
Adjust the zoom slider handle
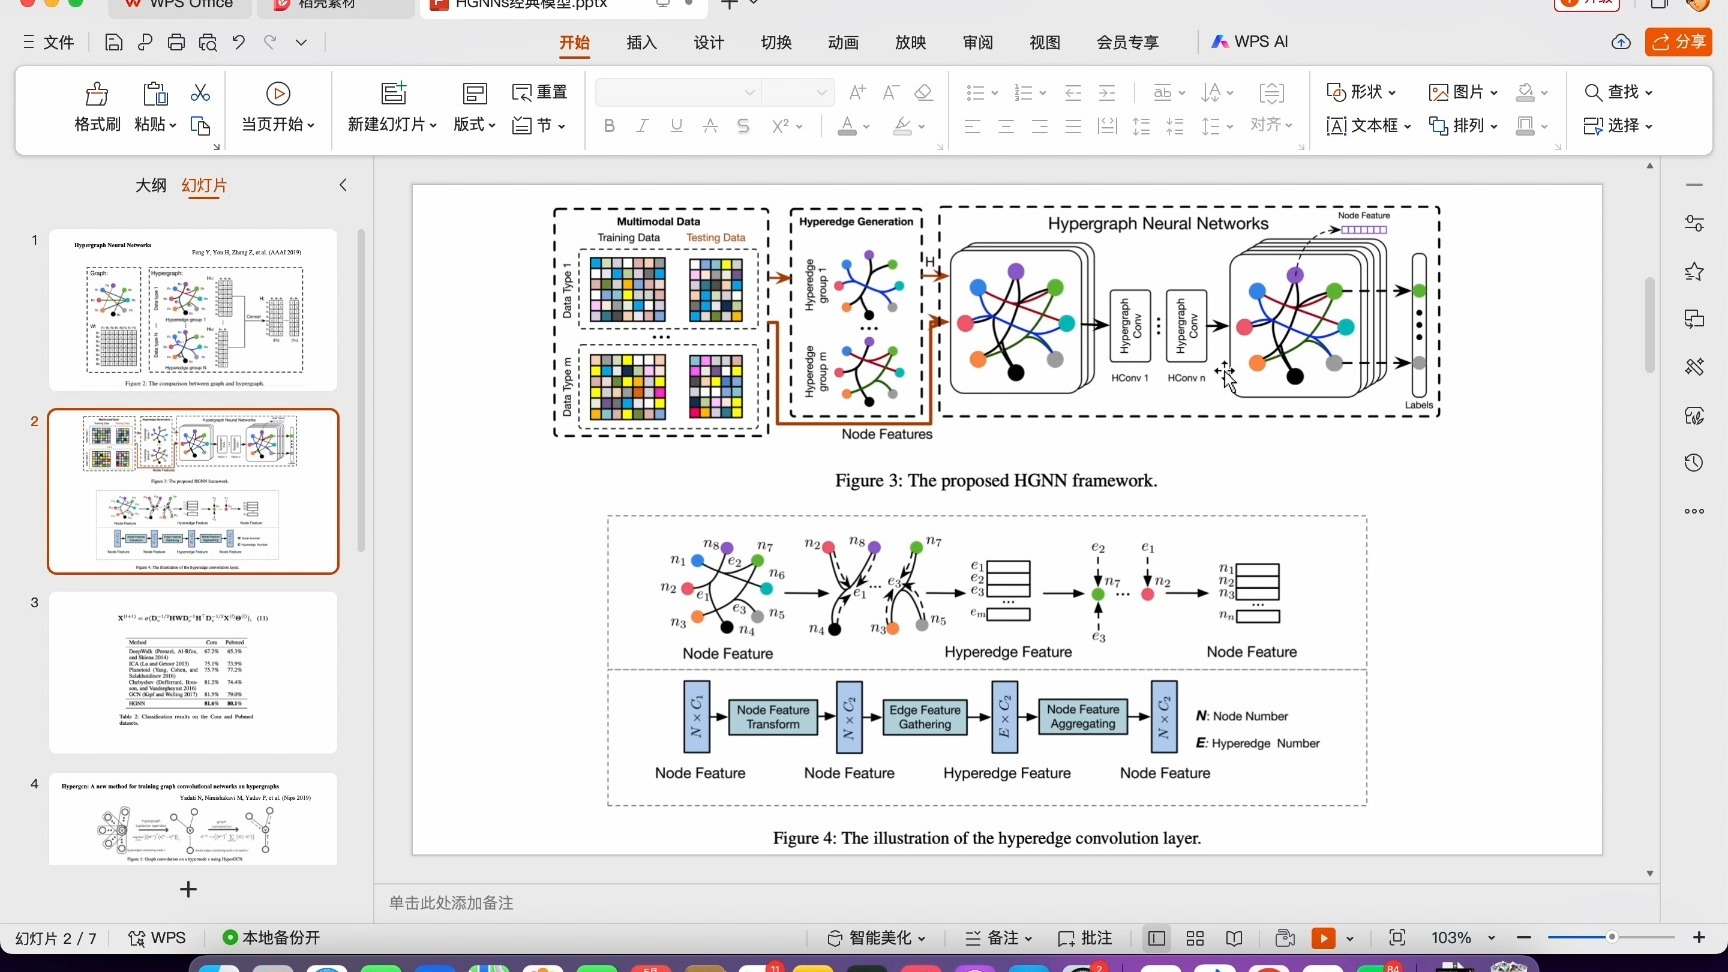click(x=1612, y=937)
